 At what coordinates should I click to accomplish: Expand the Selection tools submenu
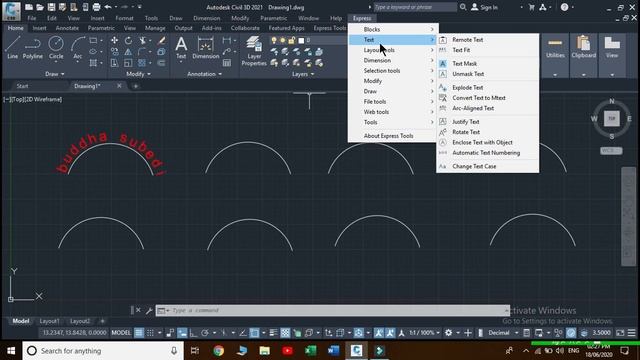[x=393, y=71]
